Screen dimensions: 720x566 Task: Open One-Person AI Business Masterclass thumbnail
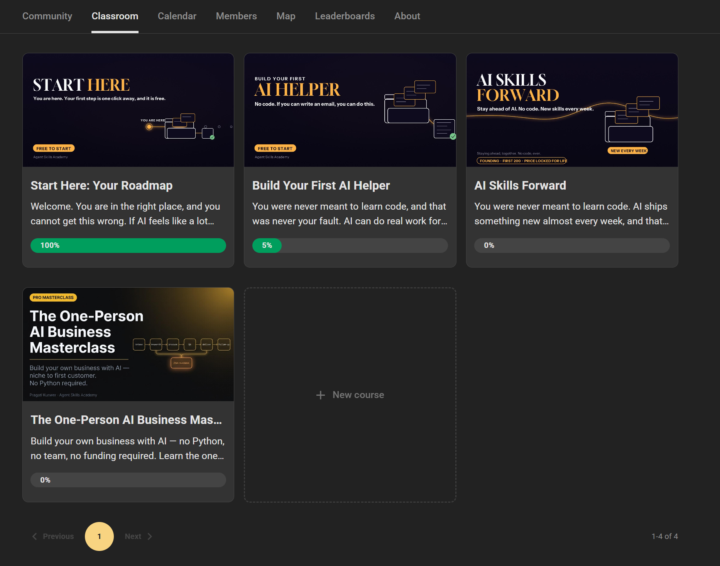(128, 344)
